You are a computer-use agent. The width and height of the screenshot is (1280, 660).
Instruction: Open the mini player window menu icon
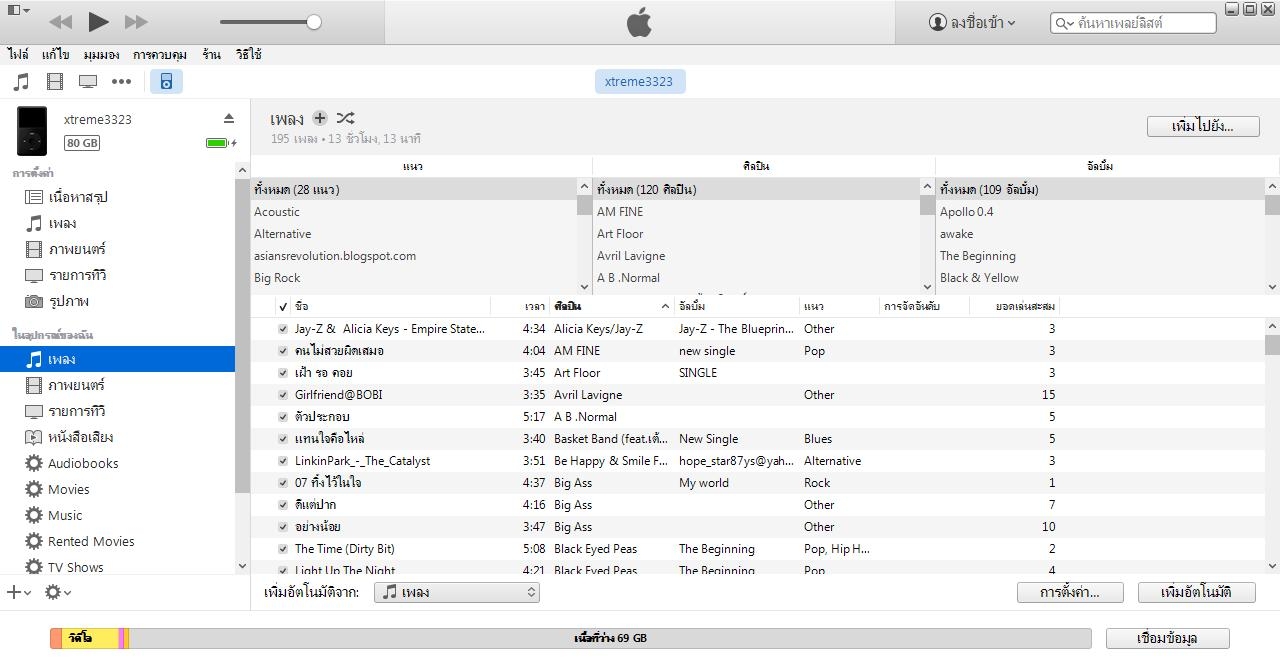18,11
